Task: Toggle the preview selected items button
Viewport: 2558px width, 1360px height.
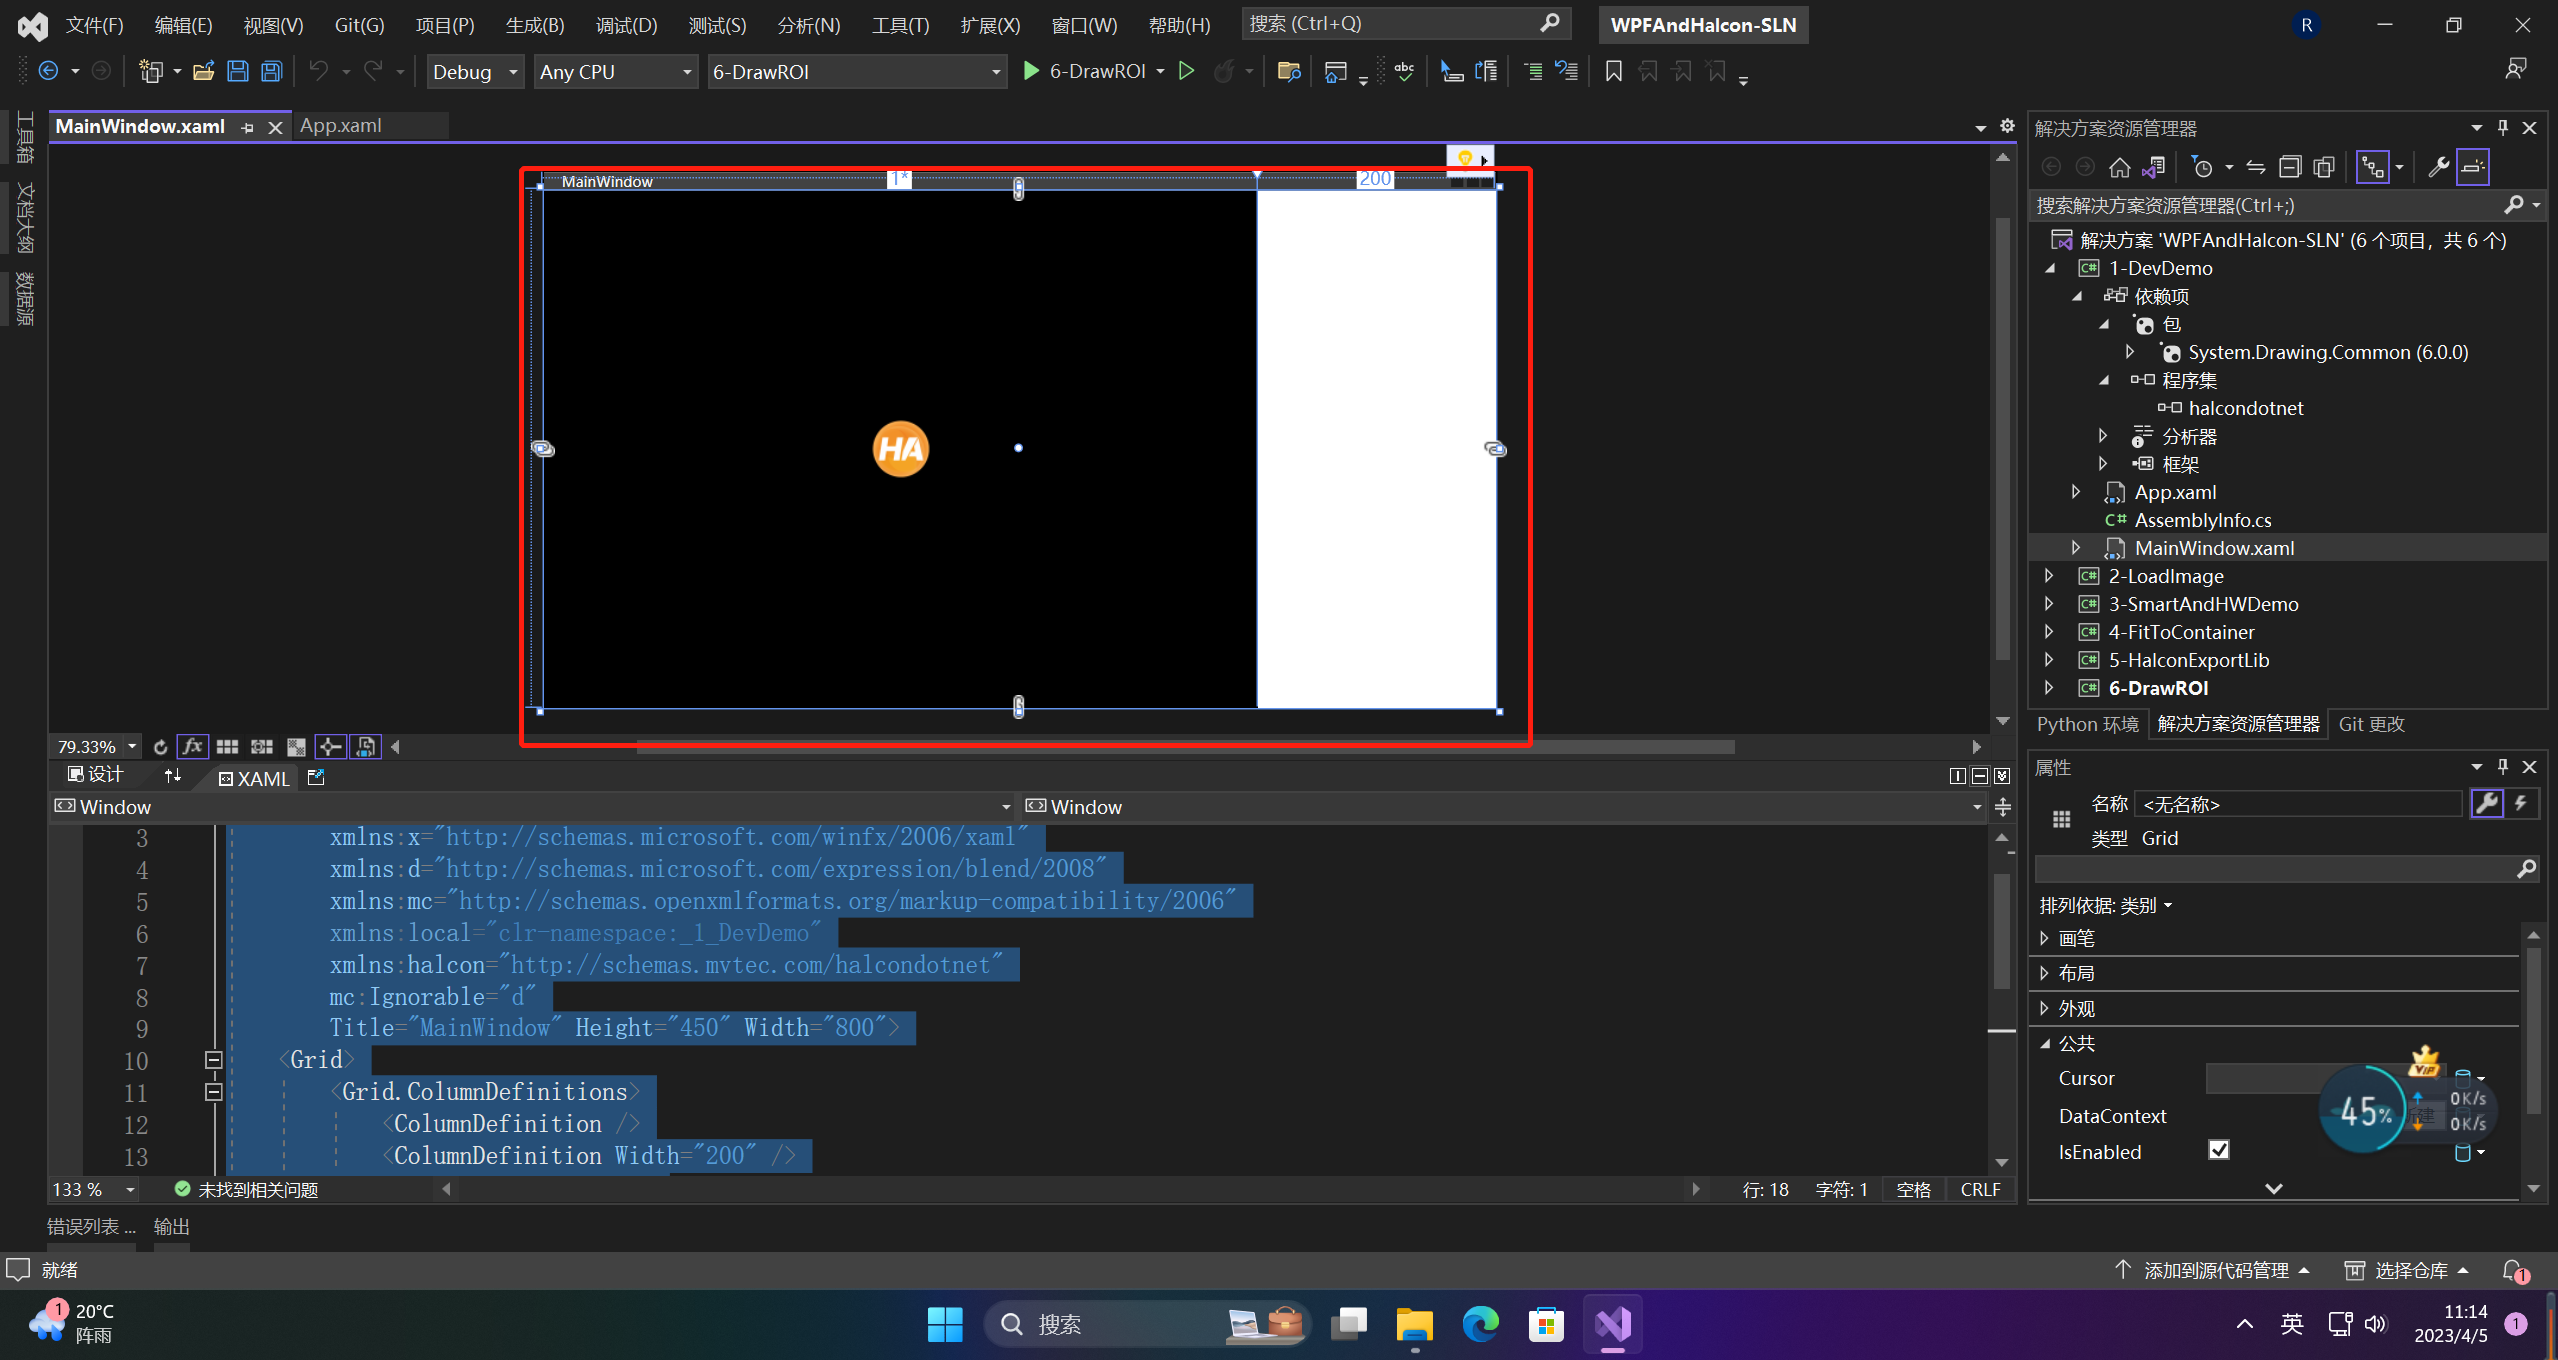Action: (x=2472, y=167)
